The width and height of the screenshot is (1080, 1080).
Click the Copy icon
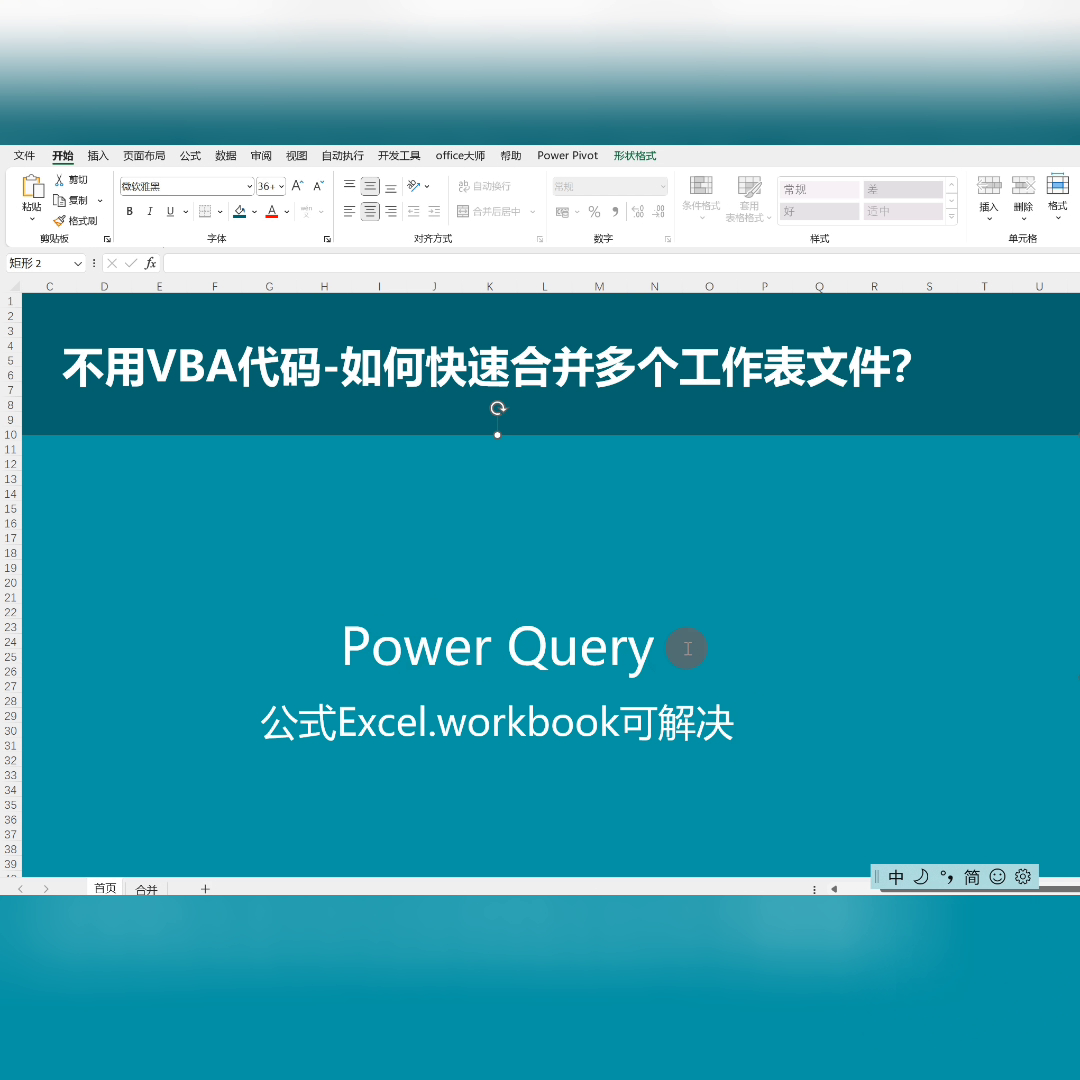coord(59,200)
